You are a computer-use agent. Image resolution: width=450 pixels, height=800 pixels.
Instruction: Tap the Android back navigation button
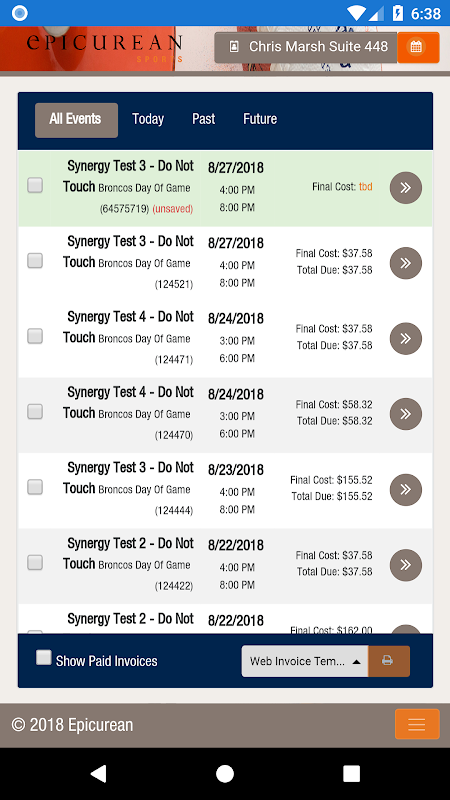(98, 773)
